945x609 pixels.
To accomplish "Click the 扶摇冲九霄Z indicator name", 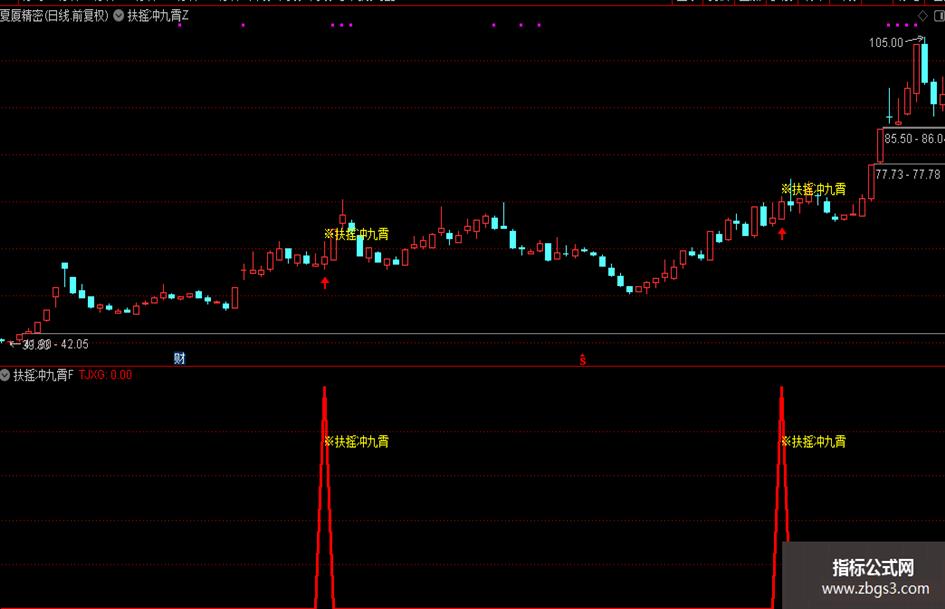I will [x=158, y=16].
